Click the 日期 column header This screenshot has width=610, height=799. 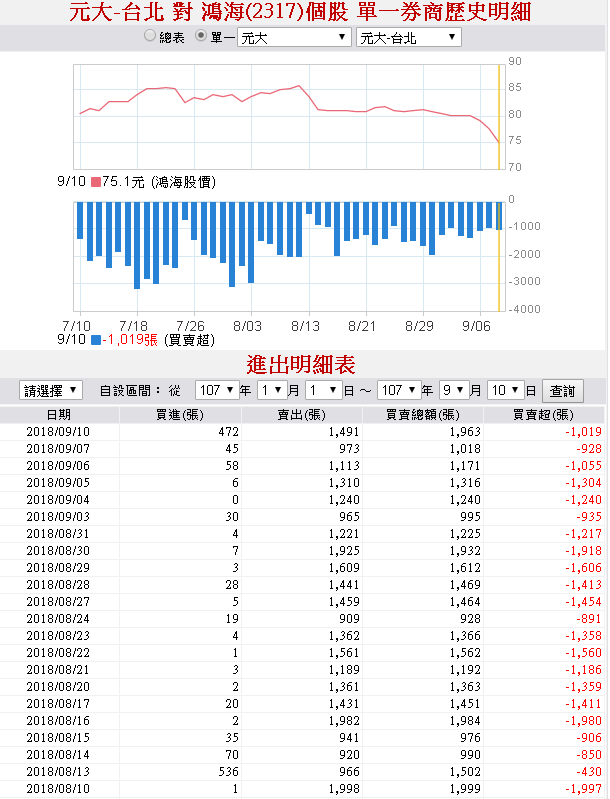pos(59,415)
